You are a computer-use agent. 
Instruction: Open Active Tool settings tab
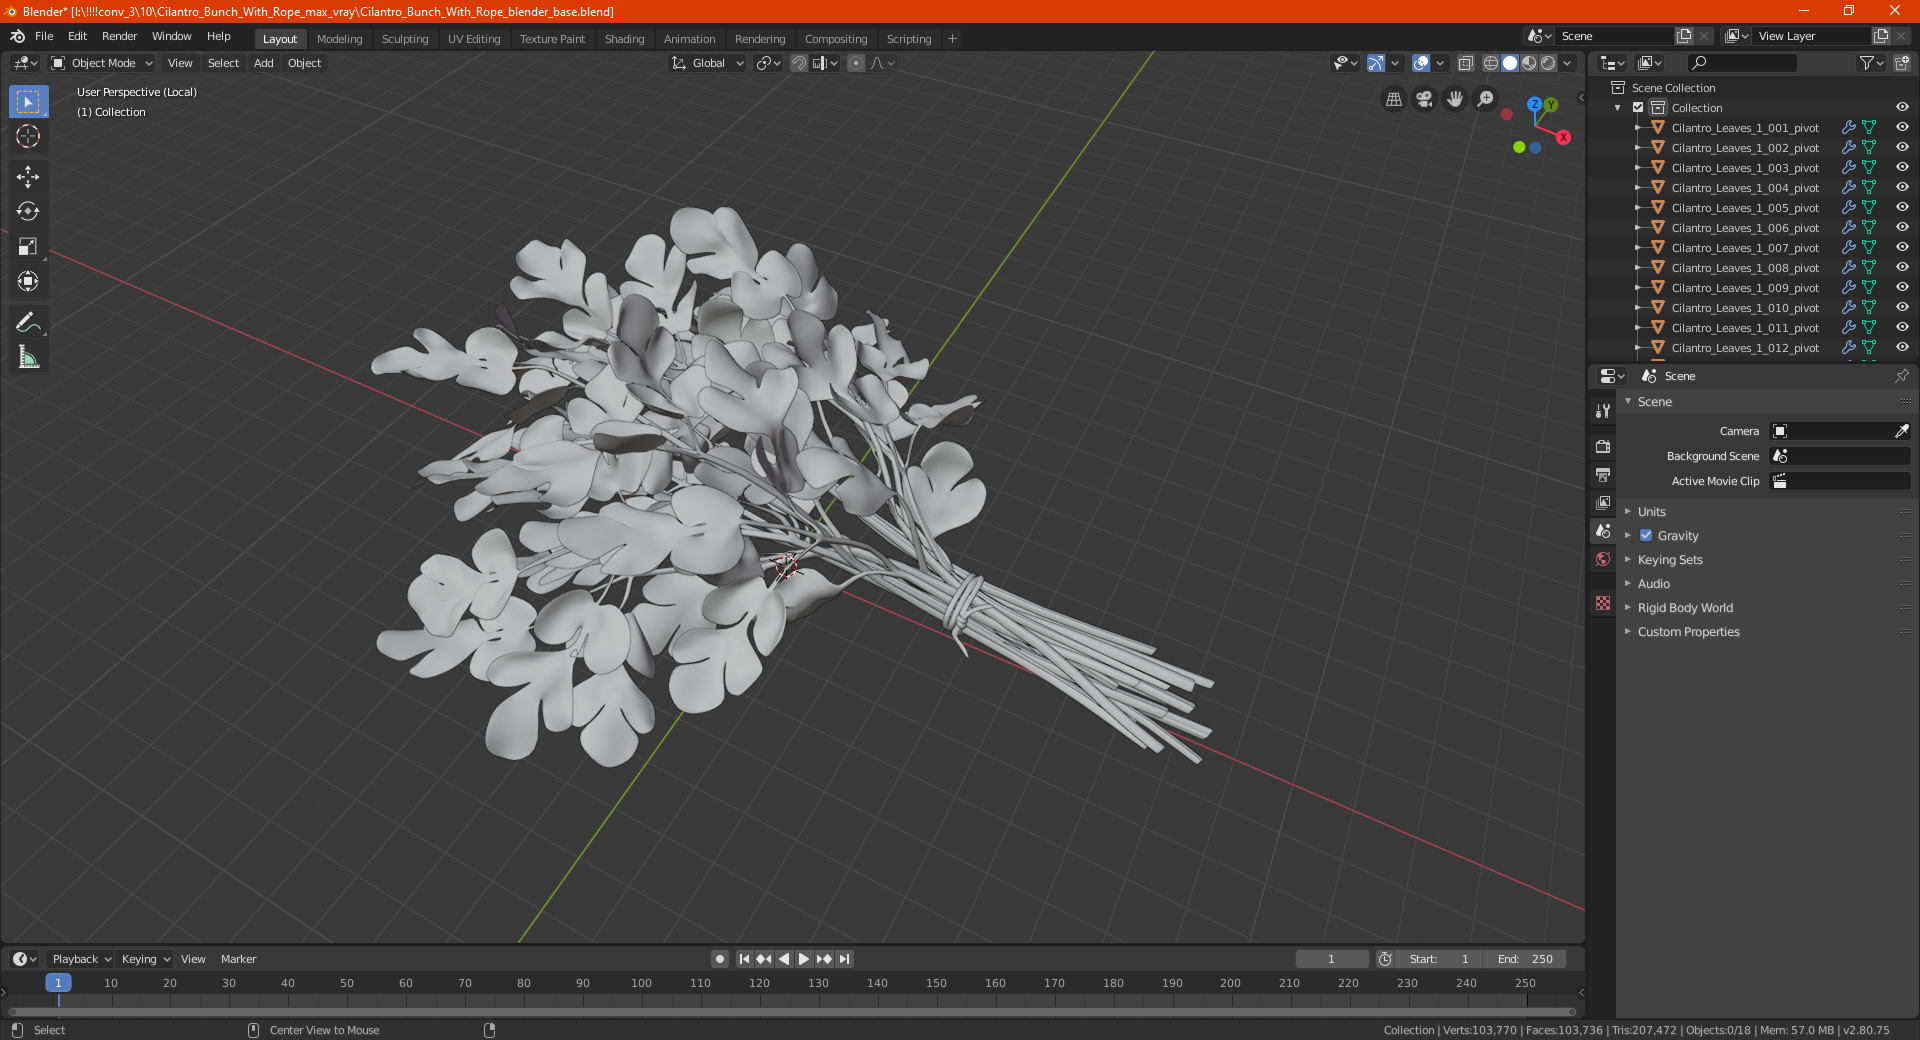1603,411
